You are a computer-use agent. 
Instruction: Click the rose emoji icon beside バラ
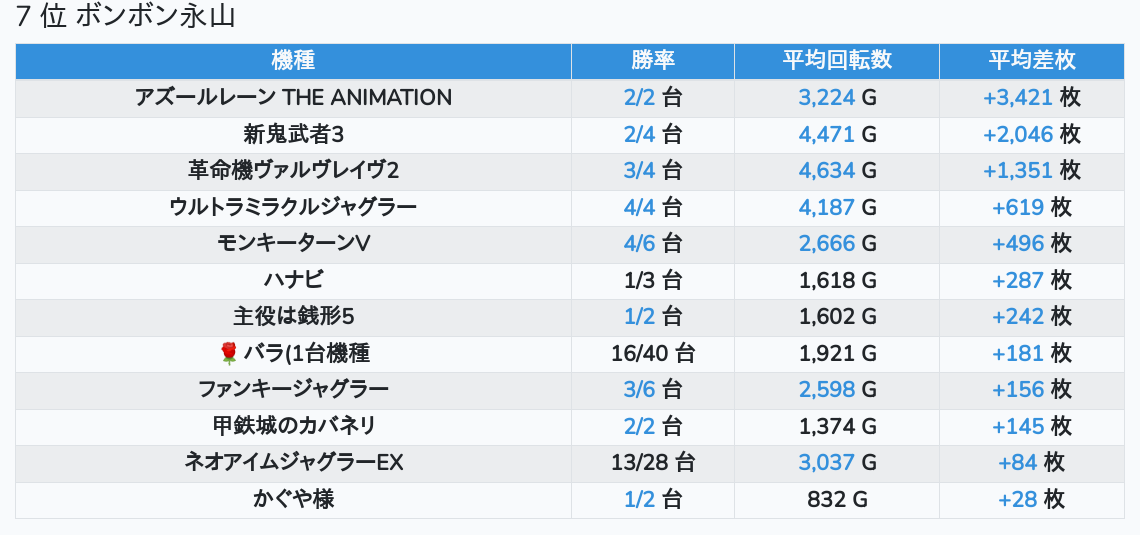pyautogui.click(x=229, y=353)
